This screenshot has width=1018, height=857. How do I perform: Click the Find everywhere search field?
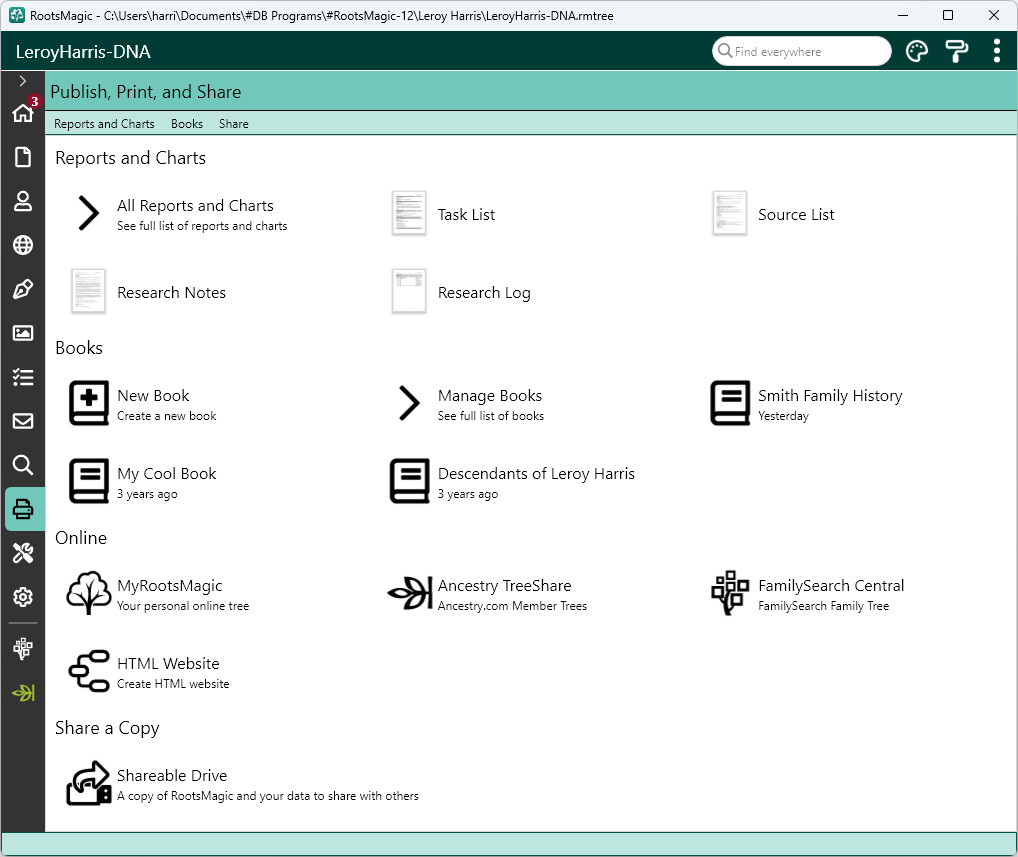click(x=802, y=51)
